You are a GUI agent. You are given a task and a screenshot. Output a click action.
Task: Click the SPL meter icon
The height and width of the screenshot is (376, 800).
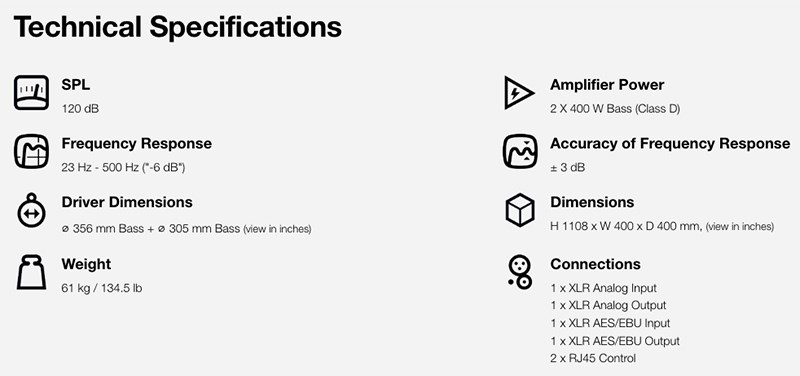[31, 92]
